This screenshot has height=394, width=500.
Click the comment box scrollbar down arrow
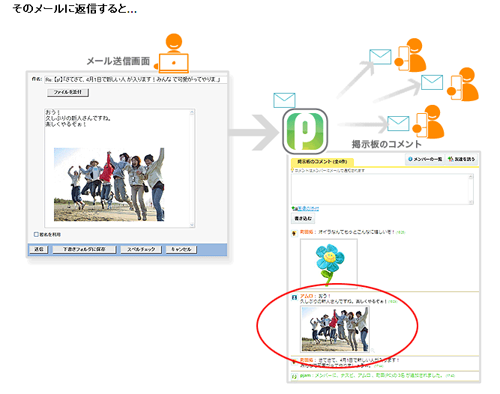tap(471, 202)
